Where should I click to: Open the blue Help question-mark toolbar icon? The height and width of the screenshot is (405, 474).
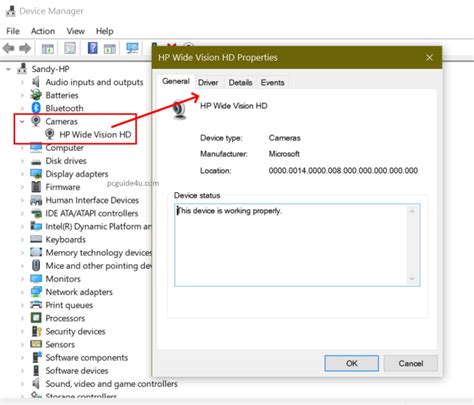pyautogui.click(x=92, y=48)
